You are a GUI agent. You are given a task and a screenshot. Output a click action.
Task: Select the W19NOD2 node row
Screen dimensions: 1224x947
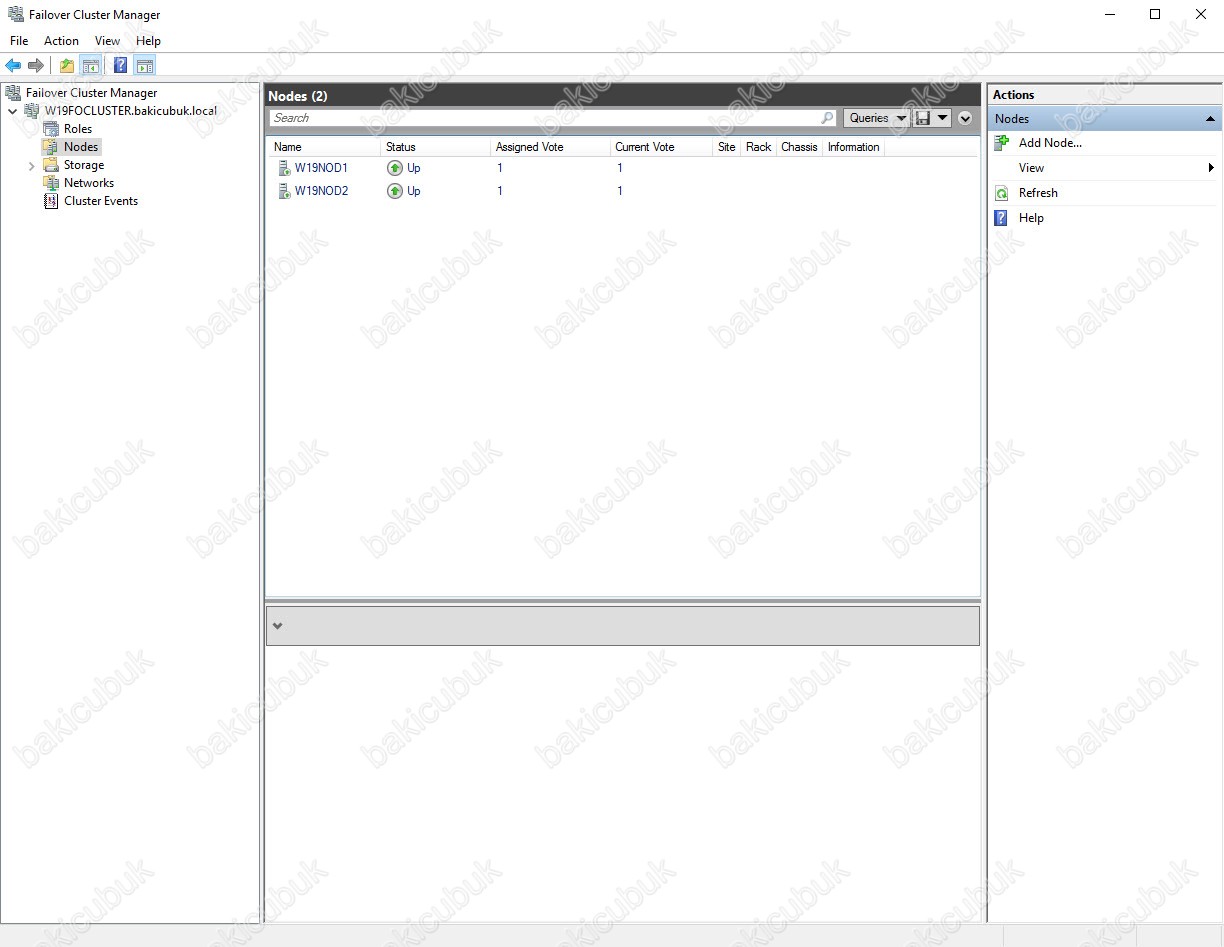(622, 191)
